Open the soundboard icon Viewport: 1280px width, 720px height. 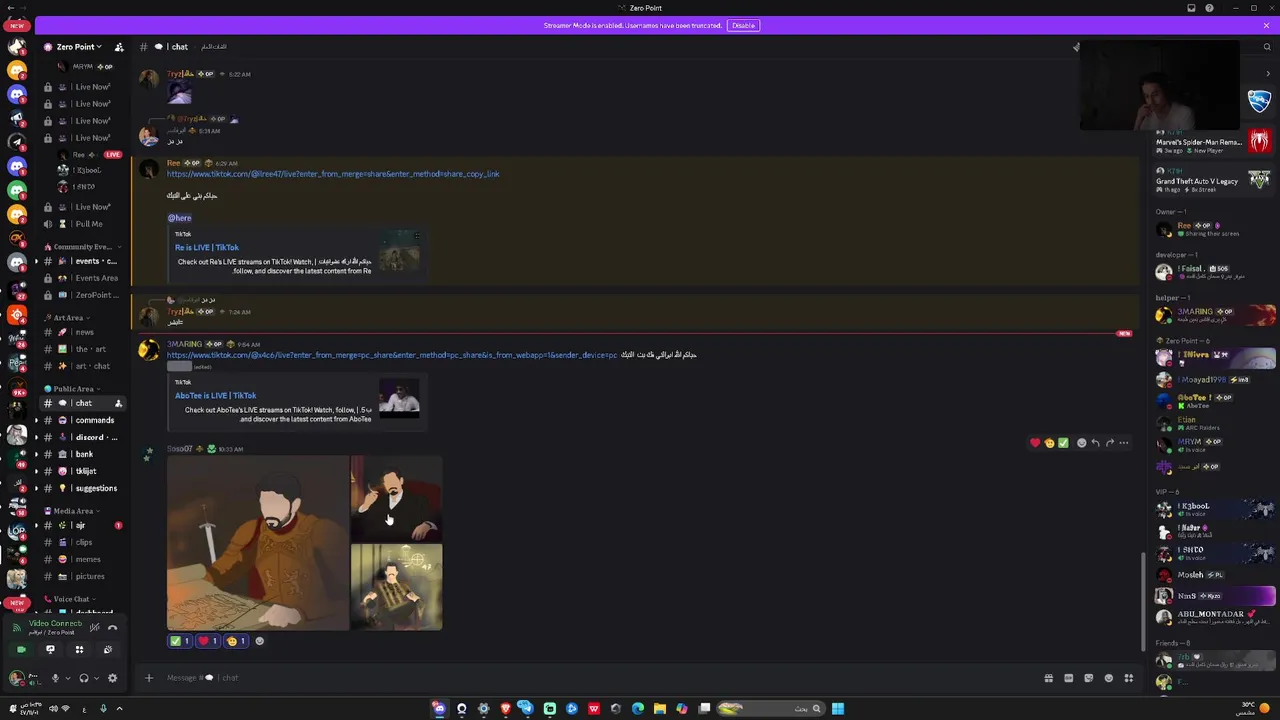(108, 649)
